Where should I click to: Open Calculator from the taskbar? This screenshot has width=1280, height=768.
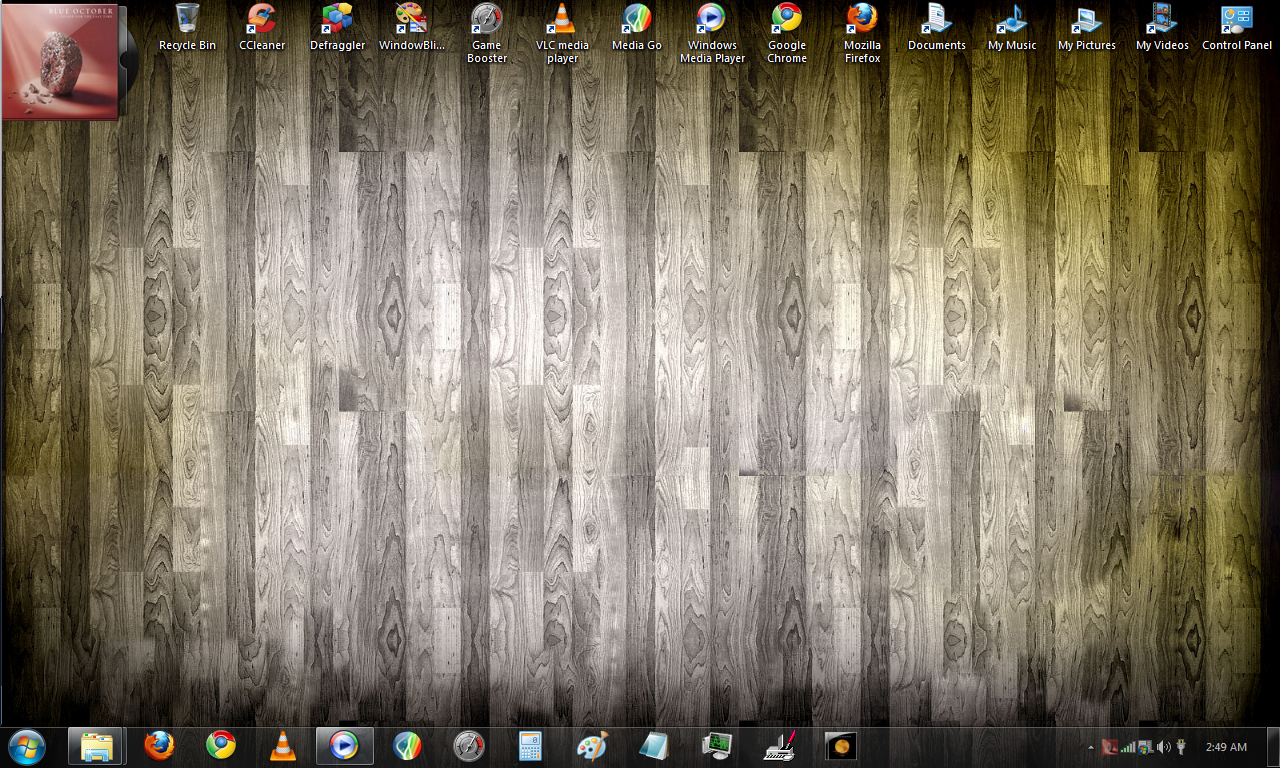(531, 746)
